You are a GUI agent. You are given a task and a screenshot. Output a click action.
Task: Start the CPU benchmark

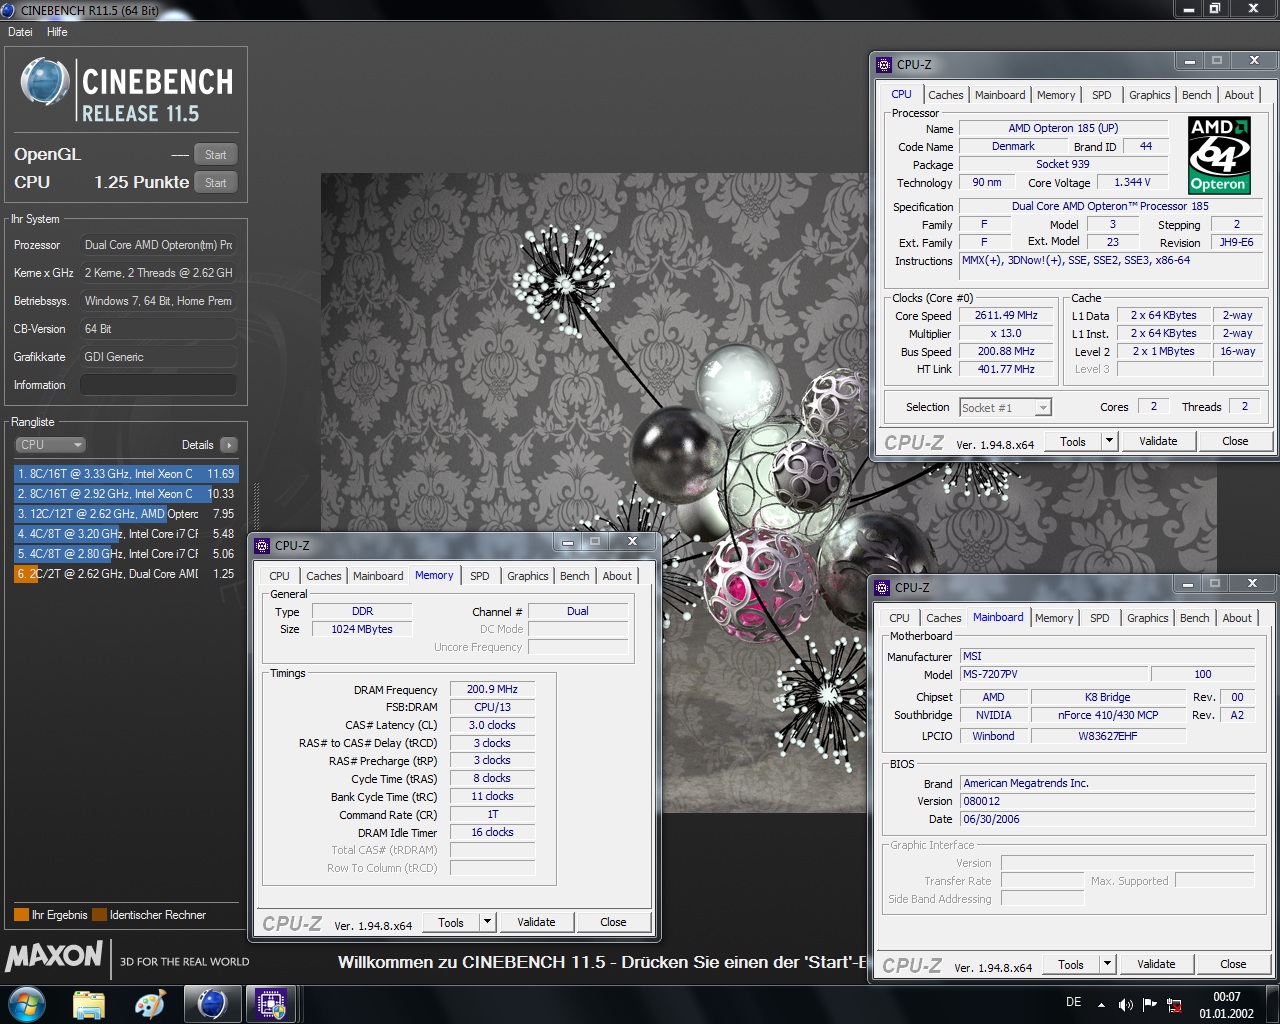(216, 182)
